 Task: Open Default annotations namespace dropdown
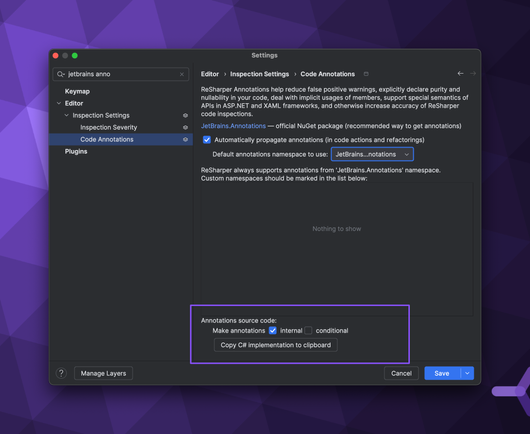372,154
